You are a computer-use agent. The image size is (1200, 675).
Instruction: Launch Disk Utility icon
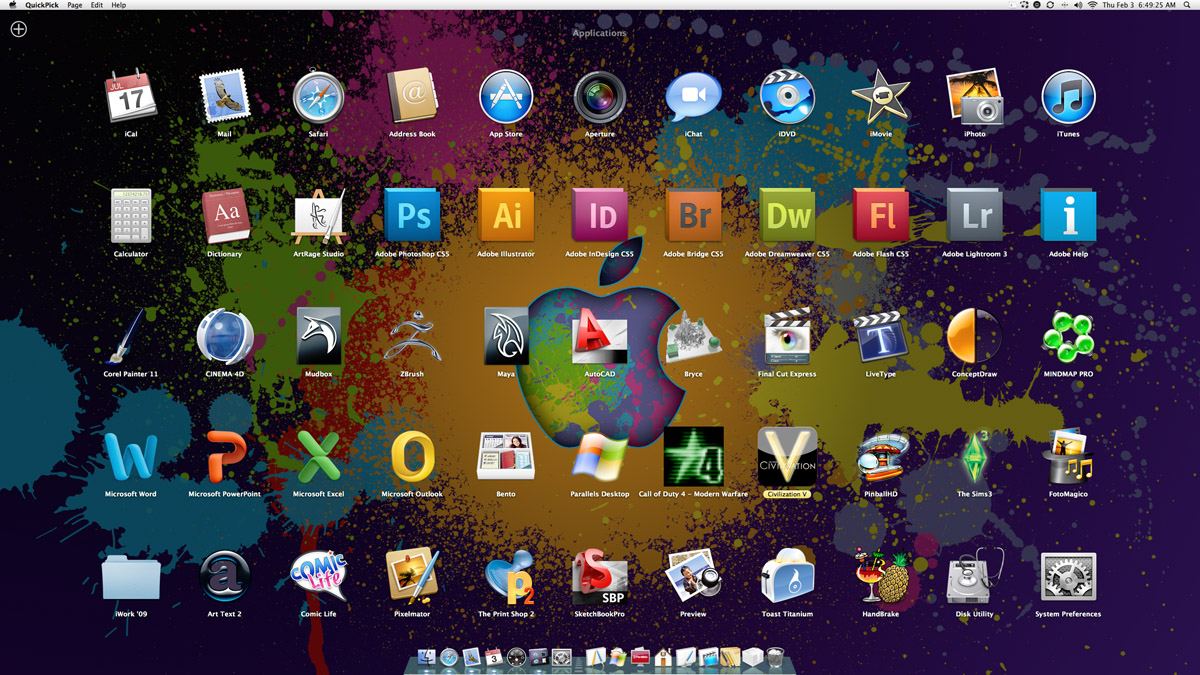tap(974, 577)
